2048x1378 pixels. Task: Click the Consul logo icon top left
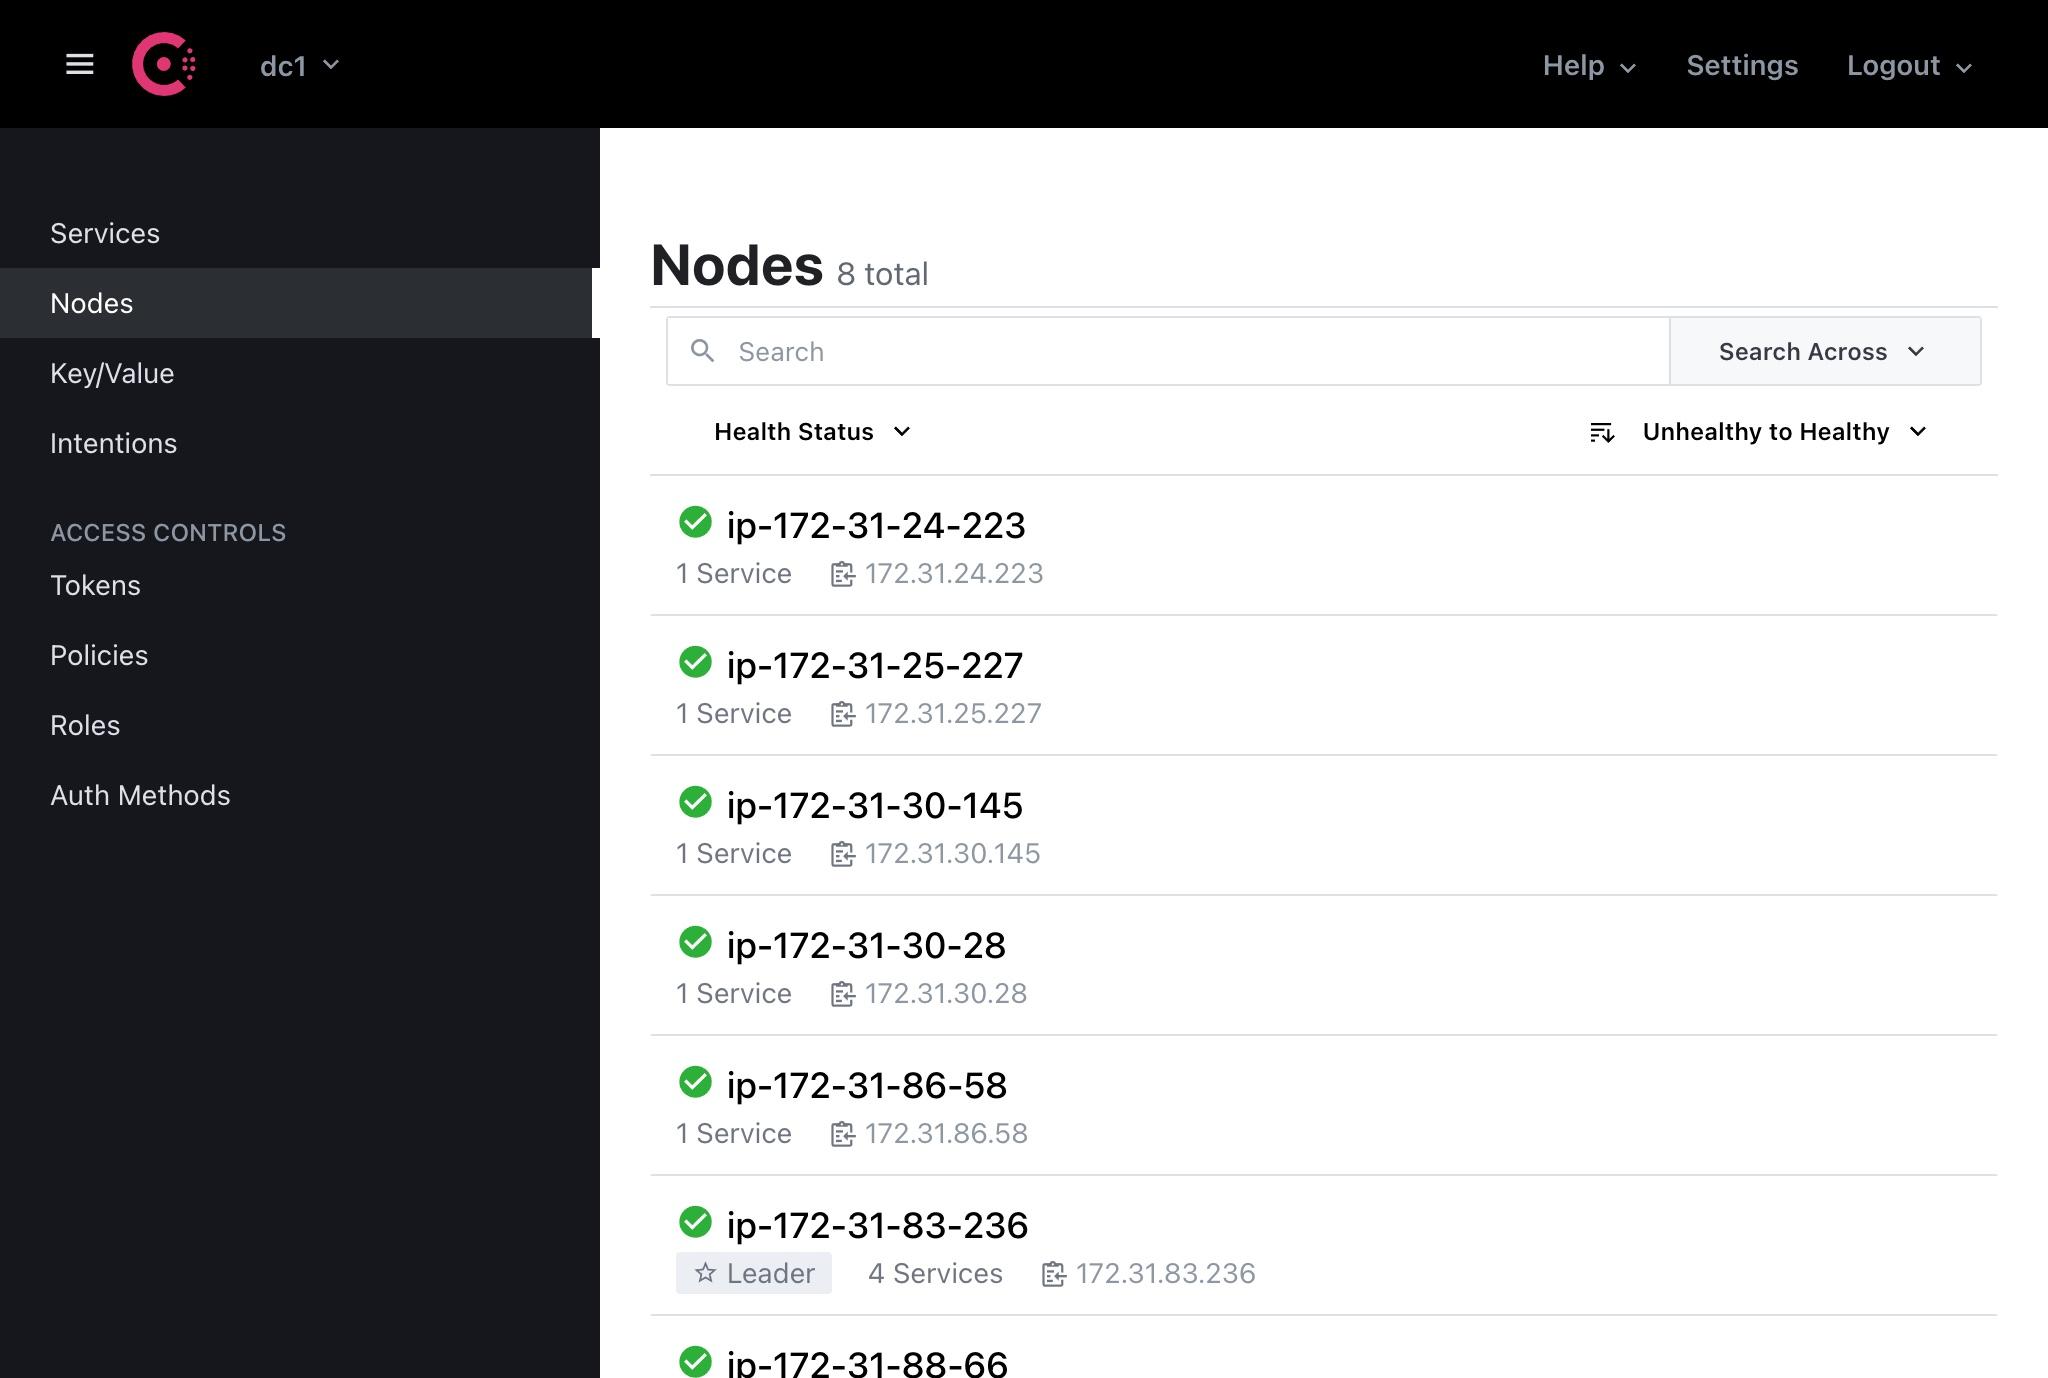click(x=165, y=65)
